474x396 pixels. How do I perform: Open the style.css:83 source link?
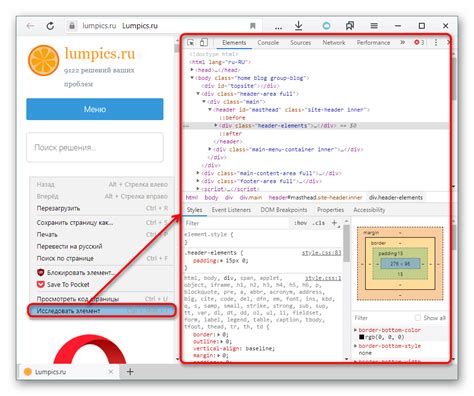(321, 253)
